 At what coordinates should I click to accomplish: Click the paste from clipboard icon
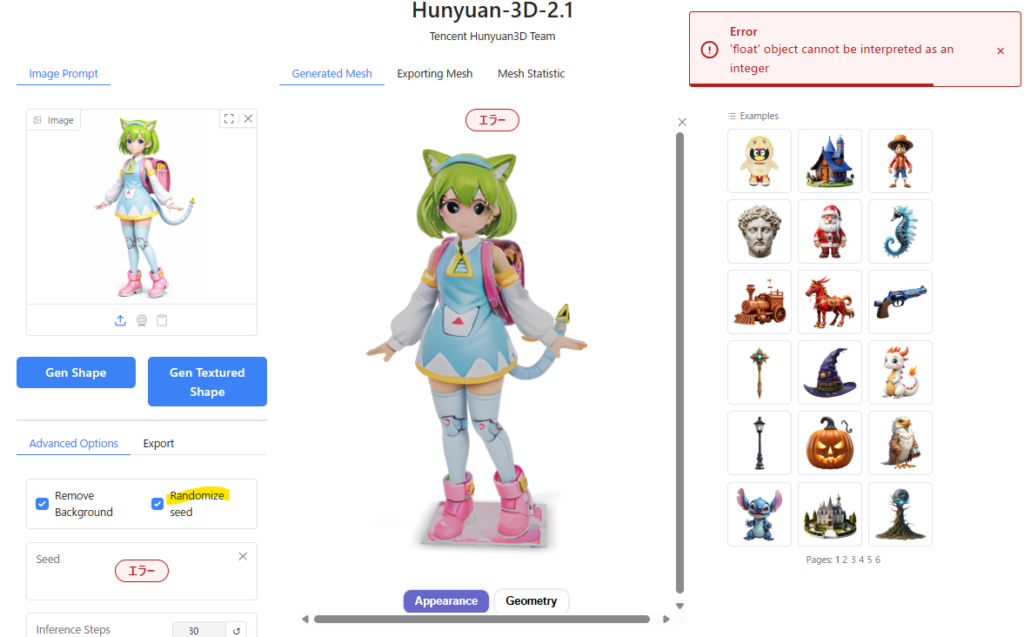[x=162, y=321]
